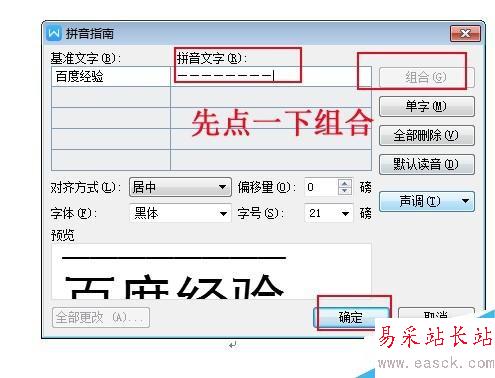Close the 拼音指南 dialog
This screenshot has height=378, width=495.
[x=465, y=33]
